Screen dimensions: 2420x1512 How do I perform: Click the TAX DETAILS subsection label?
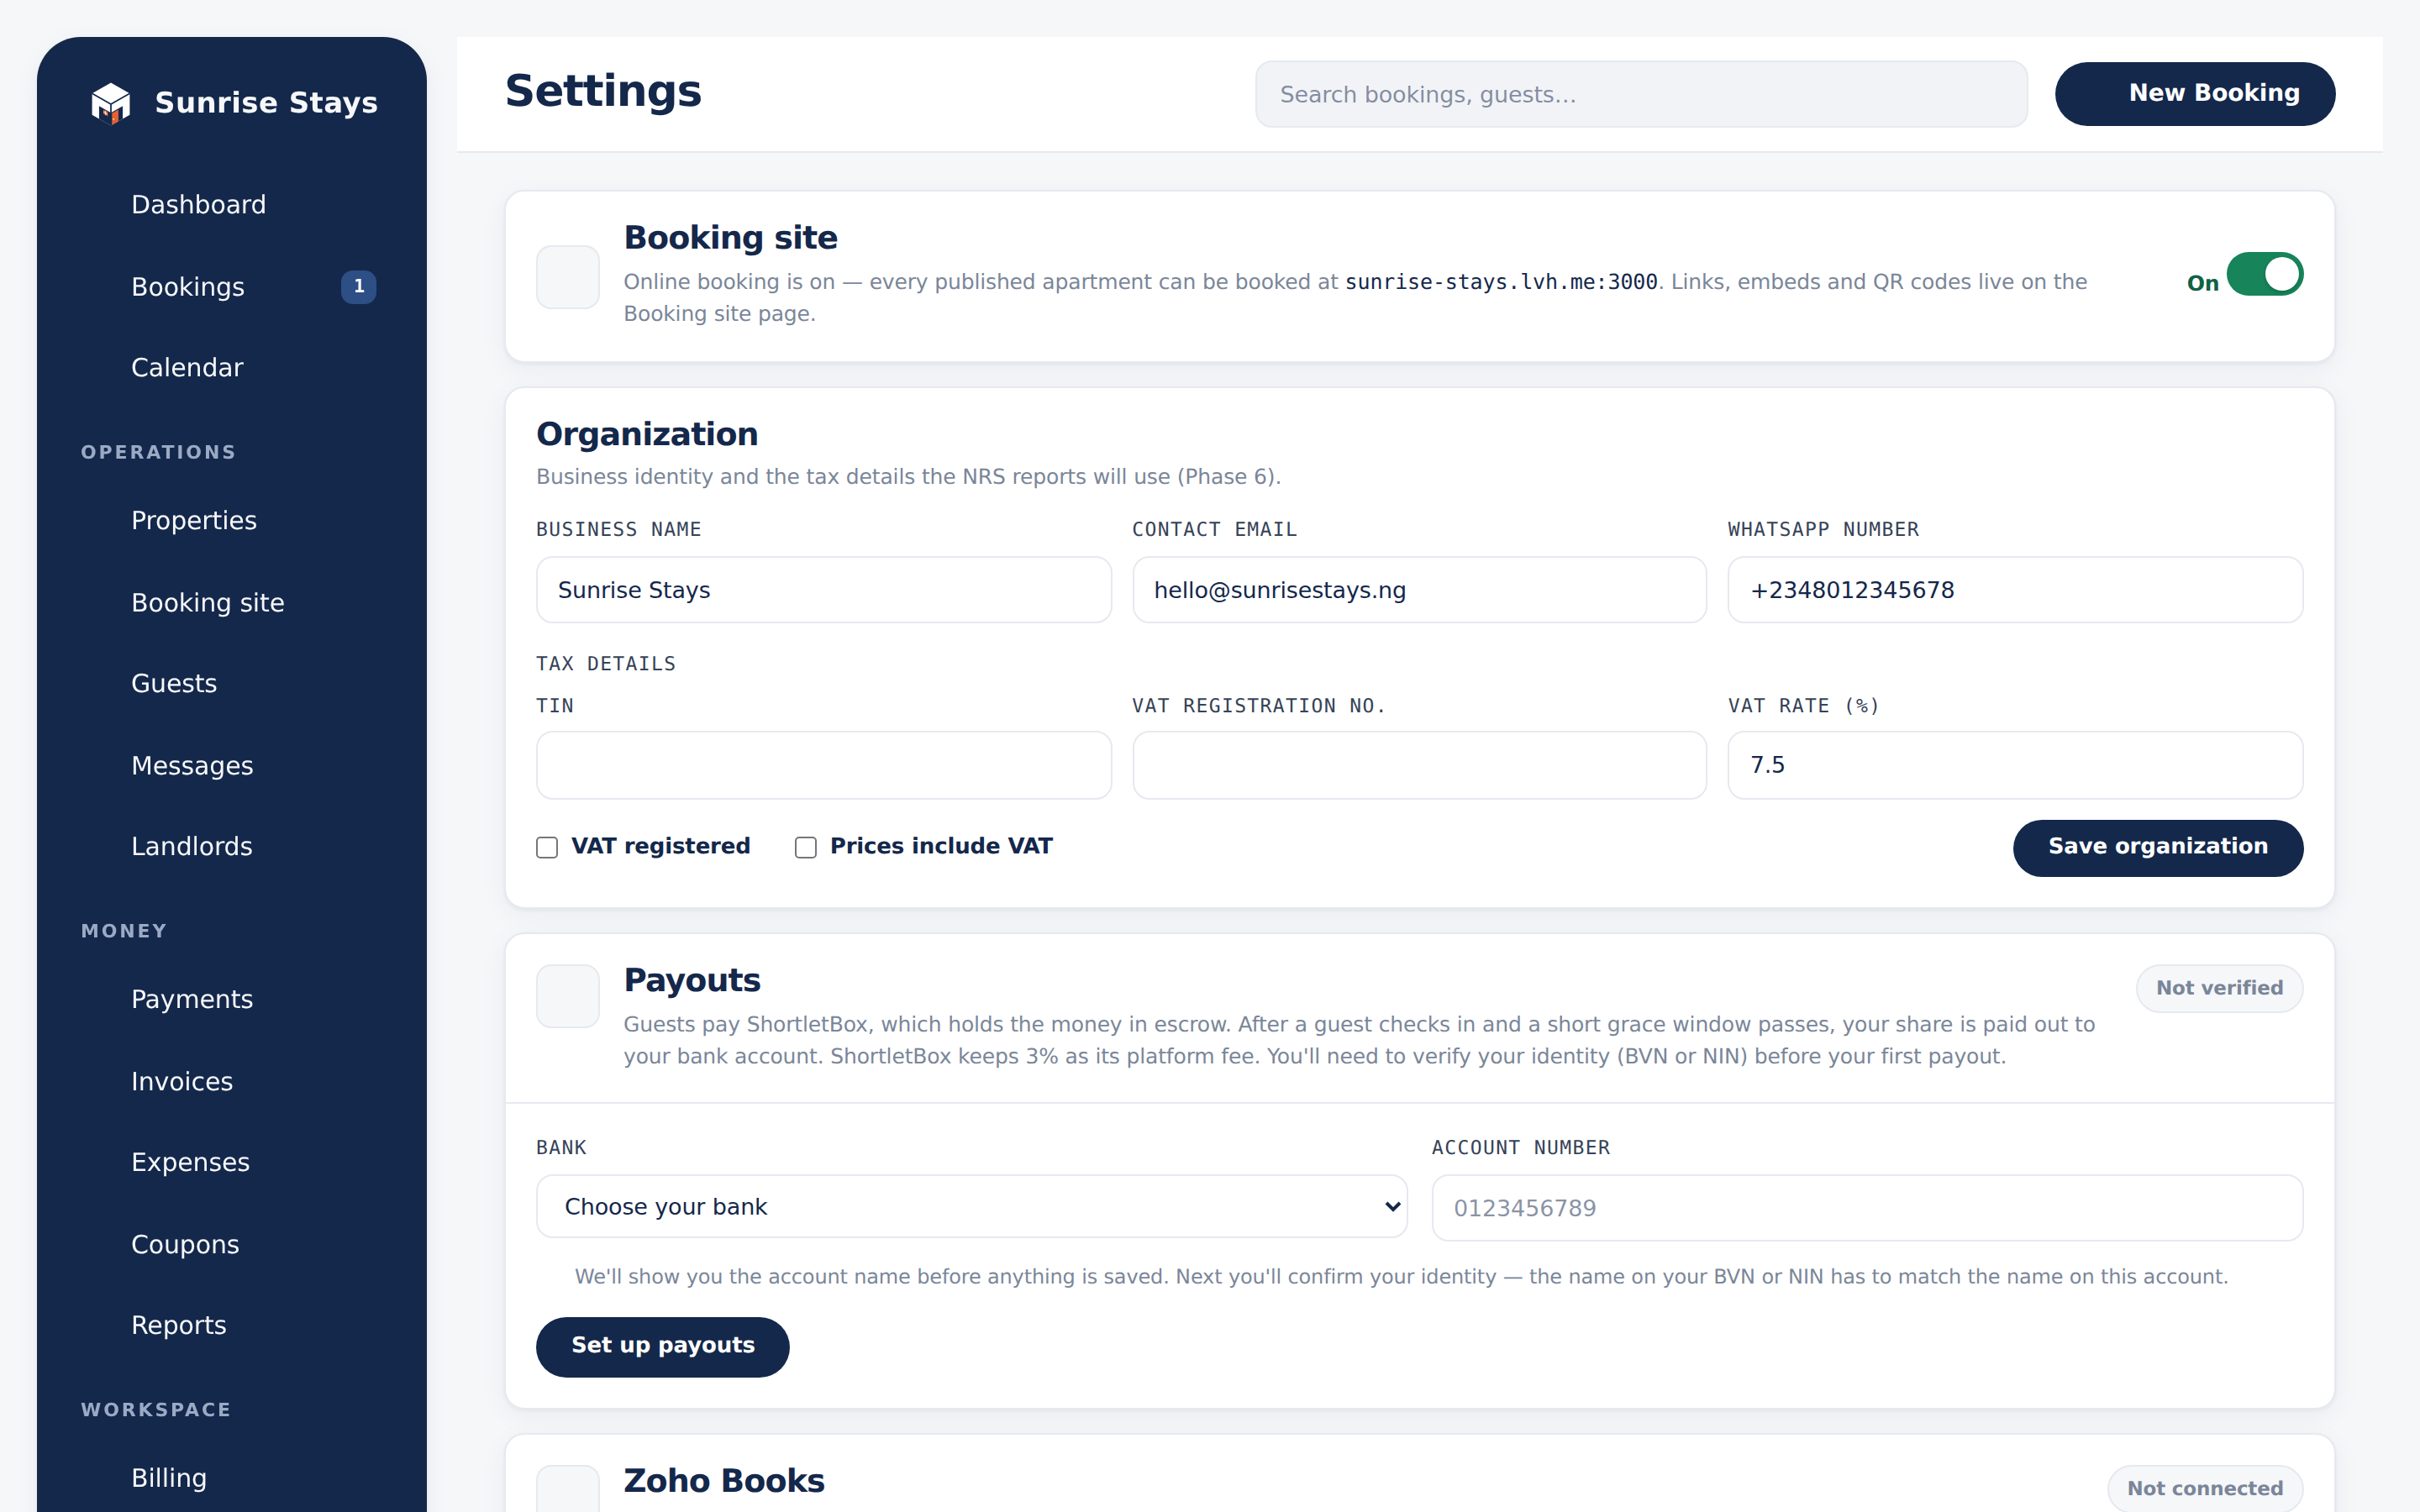605,665
